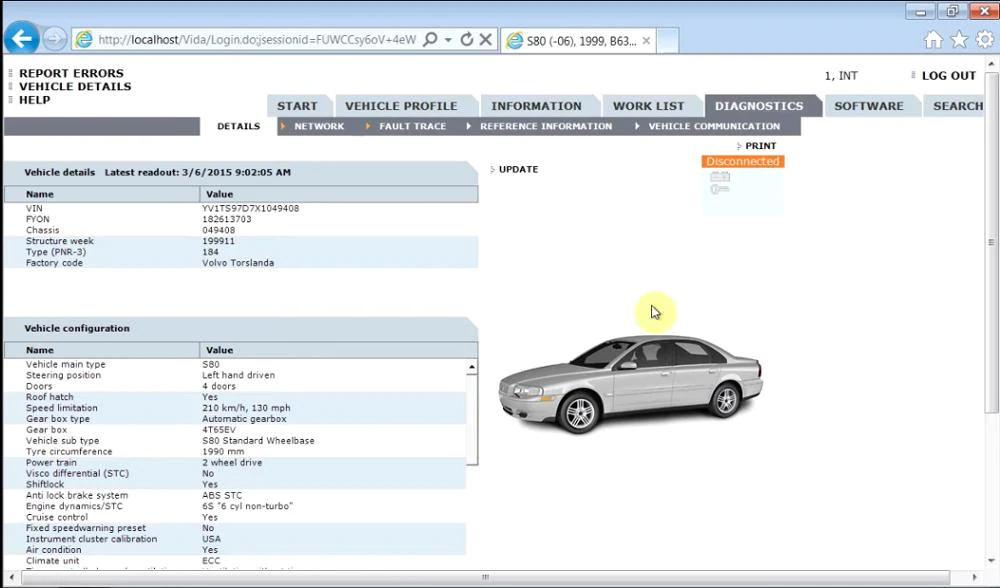Click the Vehicle sub type value
This screenshot has width=1000, height=588.
258,441
